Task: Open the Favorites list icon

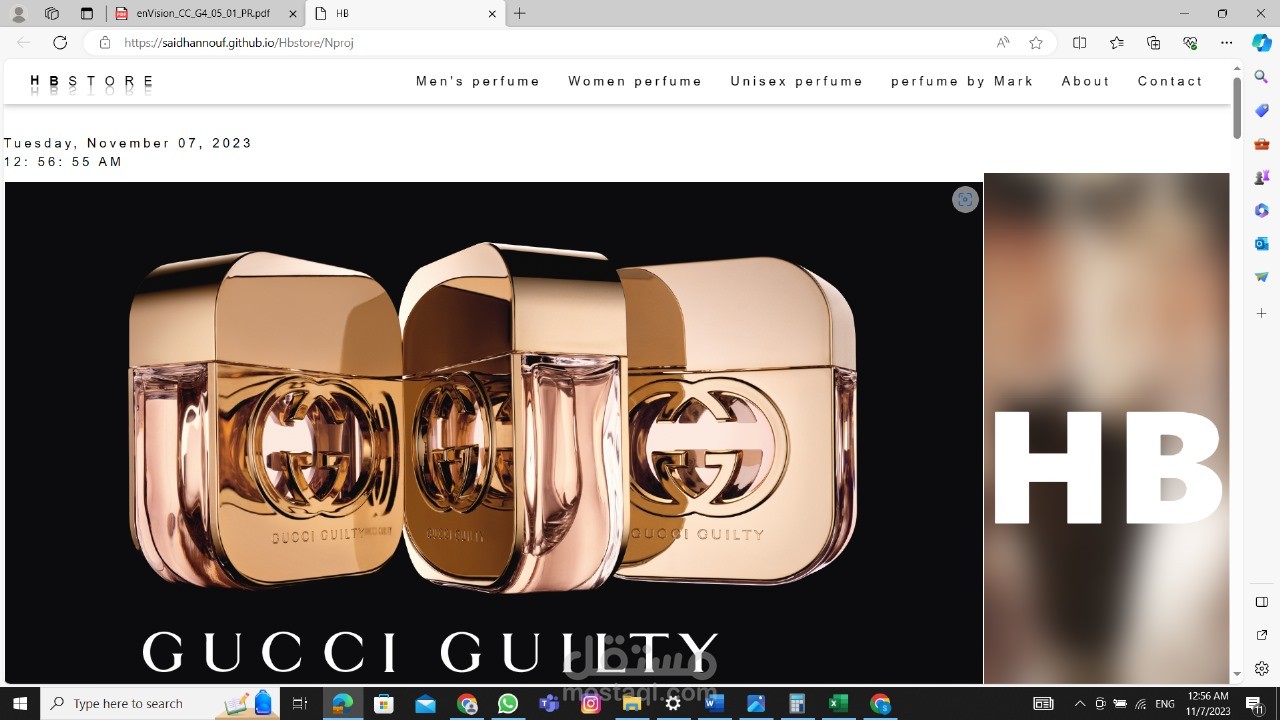Action: (1117, 43)
